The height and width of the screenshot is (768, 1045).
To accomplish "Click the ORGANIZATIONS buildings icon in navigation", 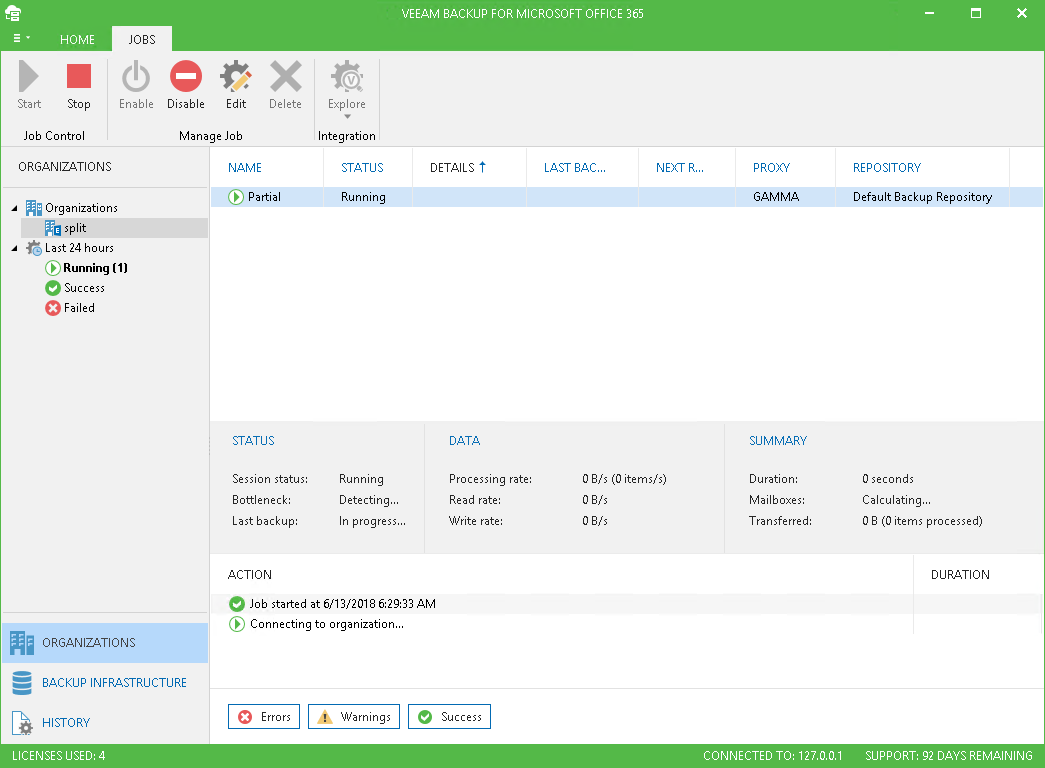I will (22, 643).
